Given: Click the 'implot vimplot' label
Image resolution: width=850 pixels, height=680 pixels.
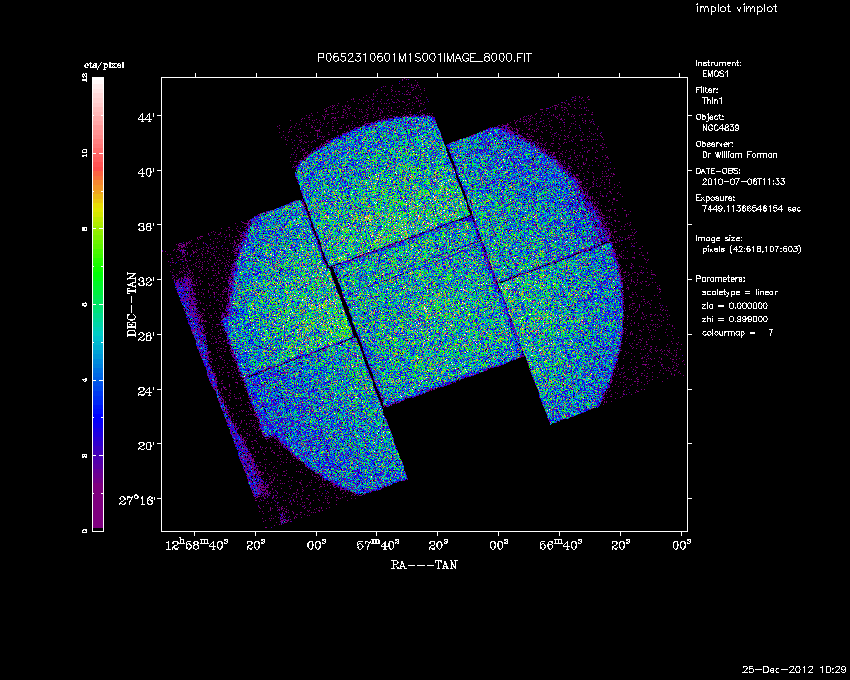Looking at the screenshot, I should click(x=736, y=9).
